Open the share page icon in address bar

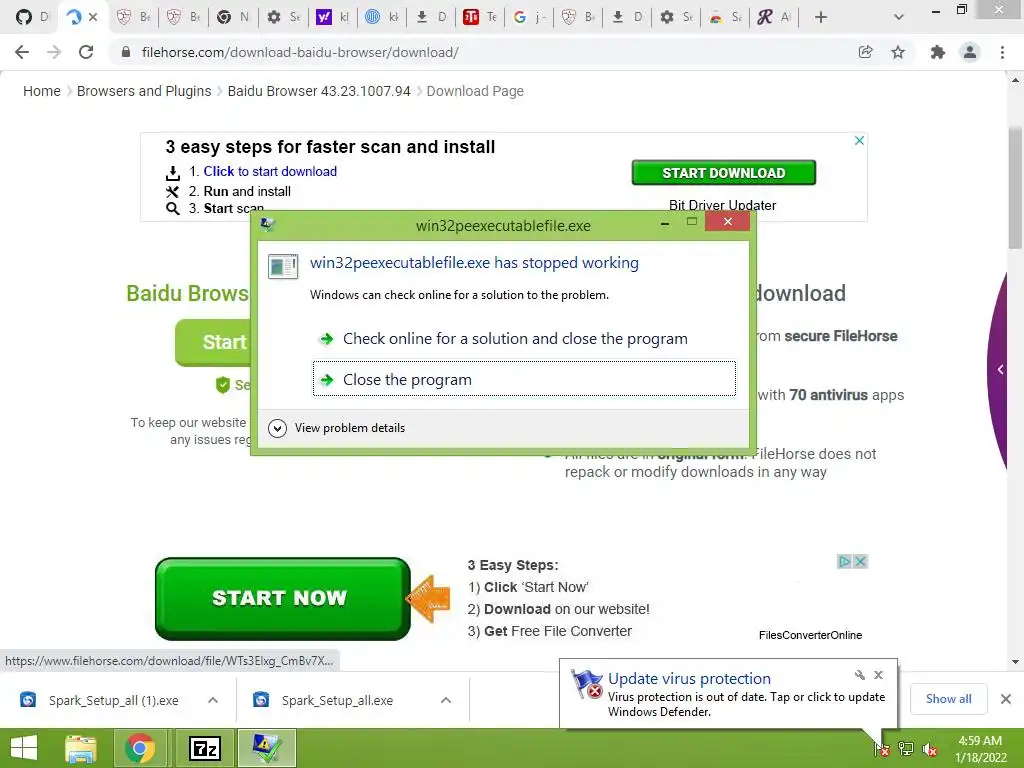[865, 52]
